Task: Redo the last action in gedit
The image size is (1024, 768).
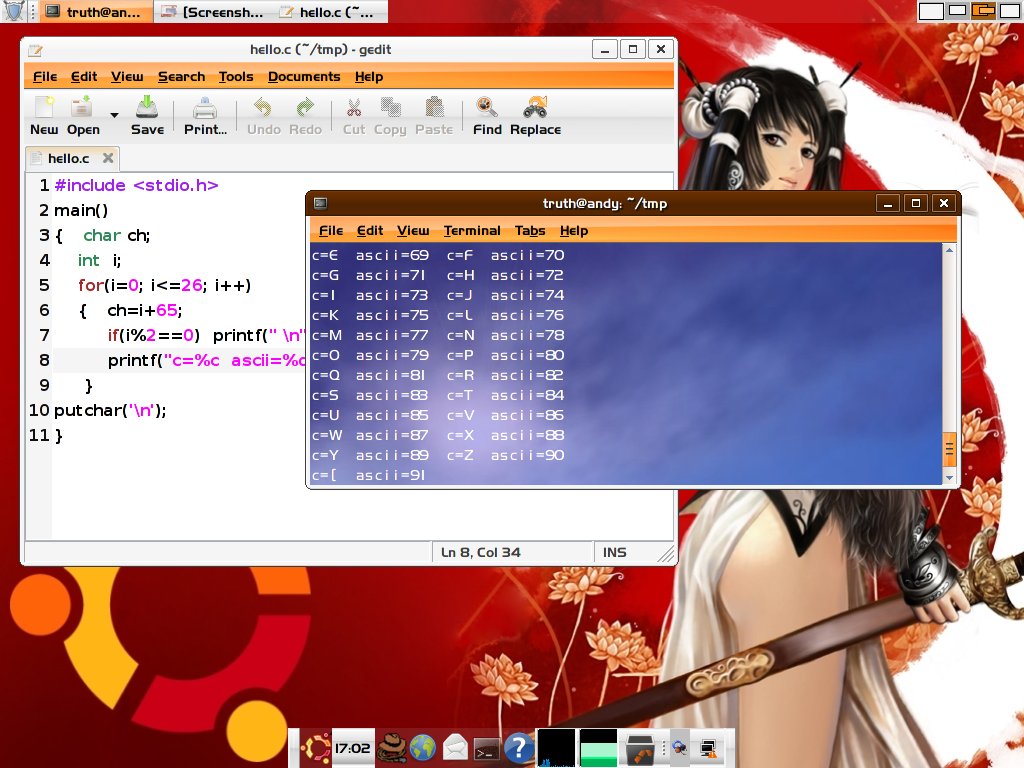Action: pos(305,116)
